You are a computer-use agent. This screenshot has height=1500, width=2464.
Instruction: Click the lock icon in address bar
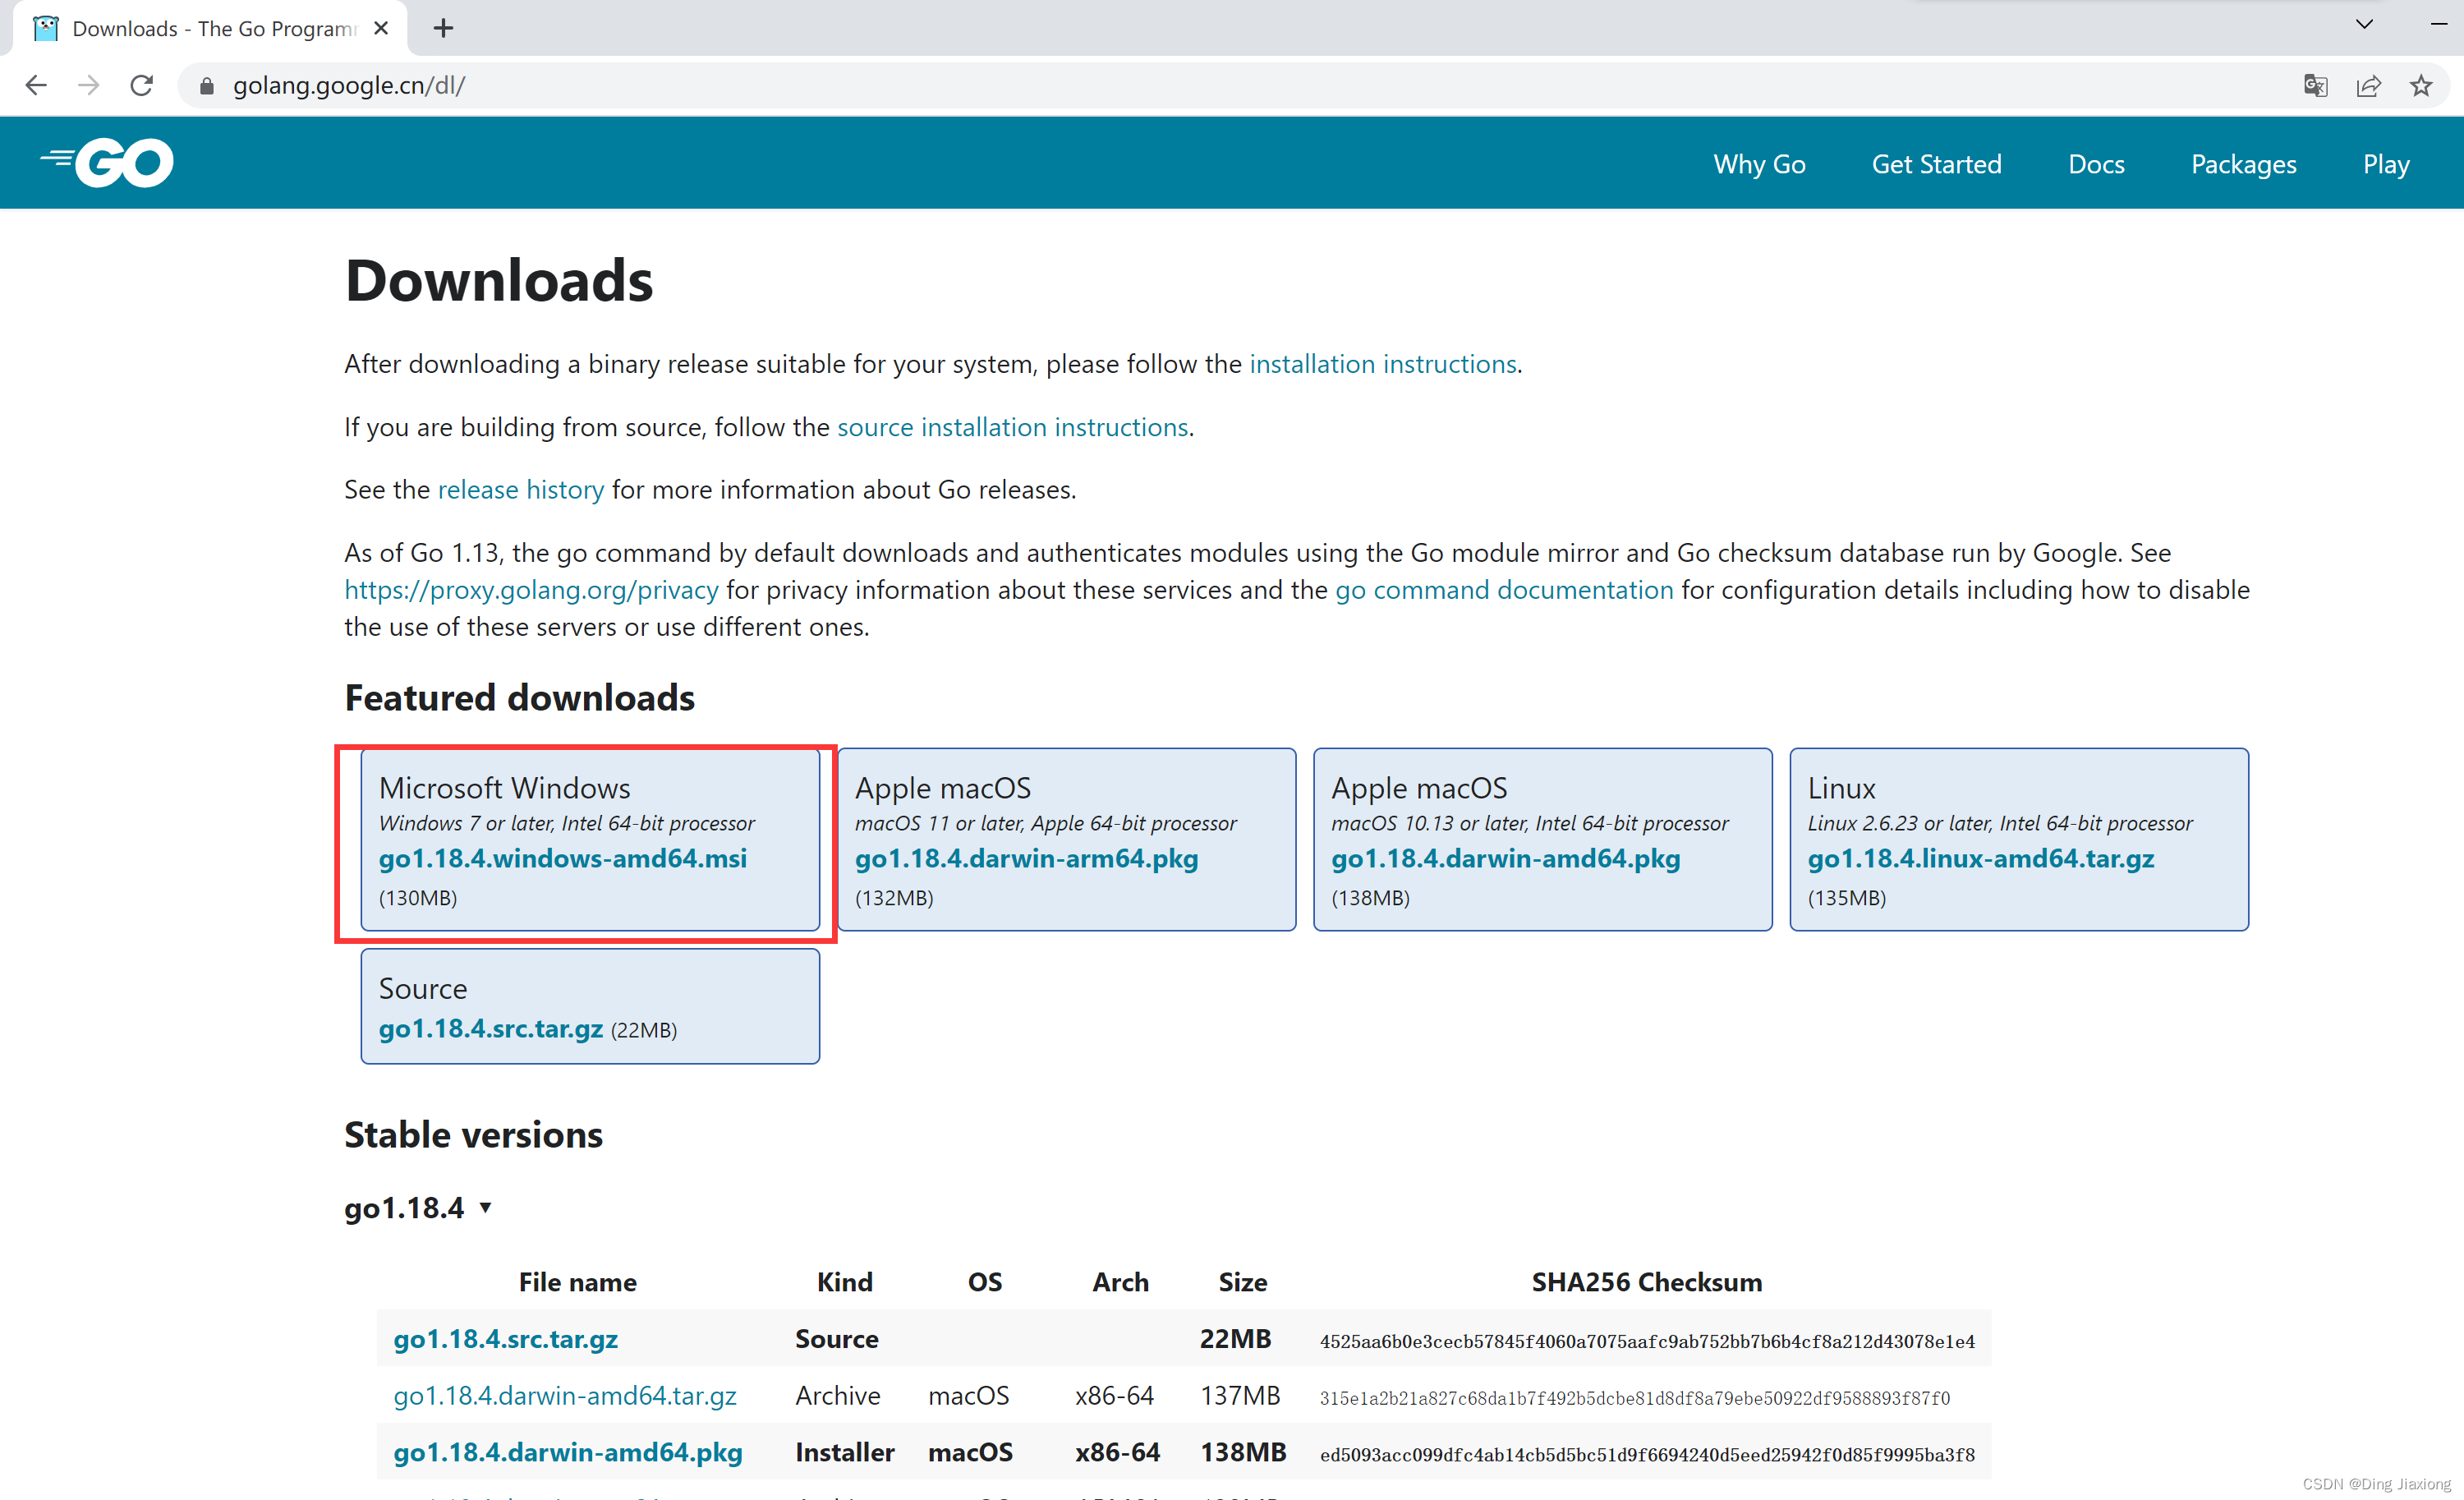206,86
